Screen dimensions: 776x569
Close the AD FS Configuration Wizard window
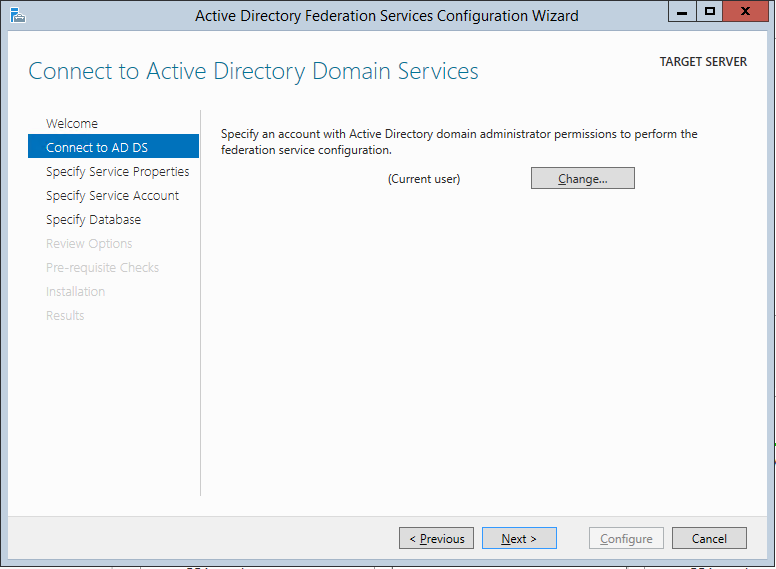click(748, 12)
